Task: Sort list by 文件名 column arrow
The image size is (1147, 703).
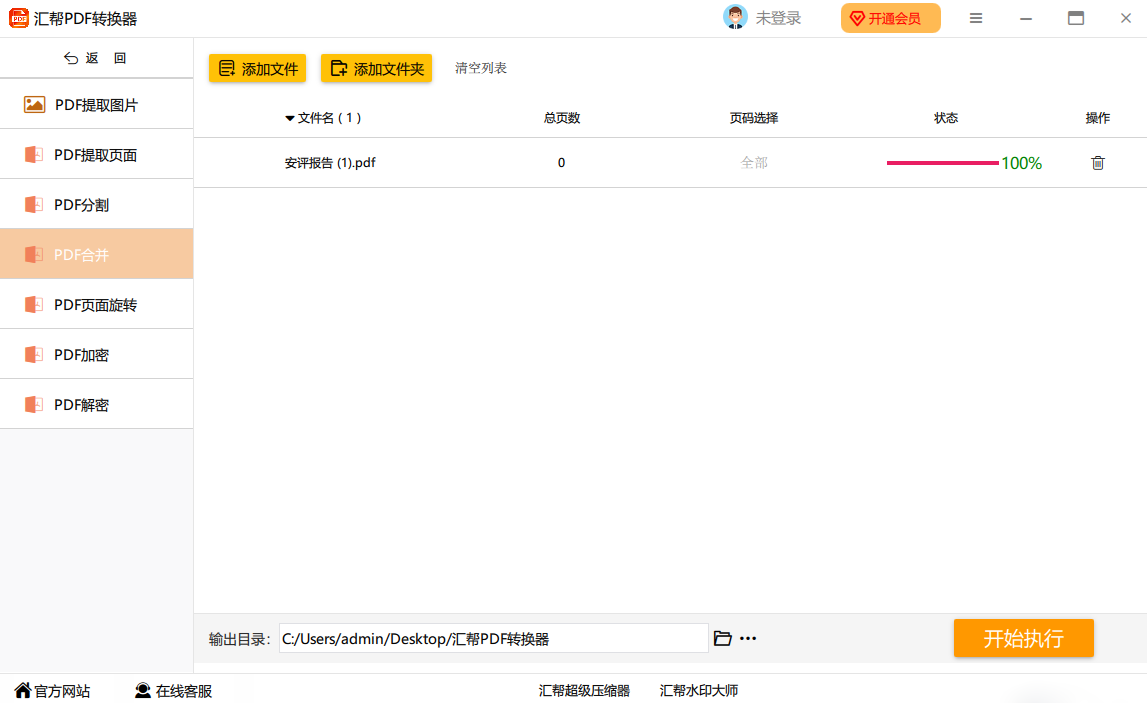Action: pos(290,118)
